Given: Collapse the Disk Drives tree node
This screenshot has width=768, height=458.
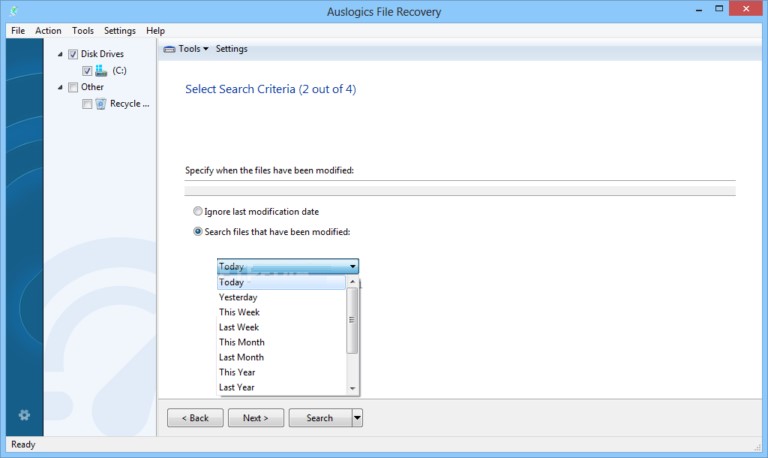Looking at the screenshot, I should (60, 54).
